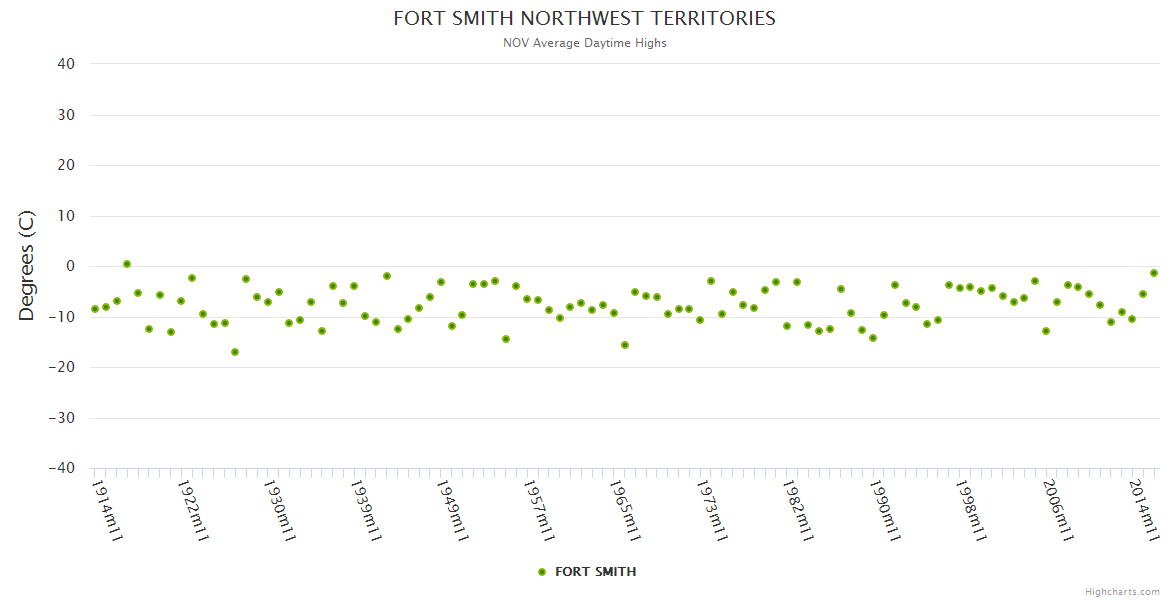The height and width of the screenshot is (600, 1170).
Task: Click the lowest data point near -17
Action: pyautogui.click(x=235, y=352)
